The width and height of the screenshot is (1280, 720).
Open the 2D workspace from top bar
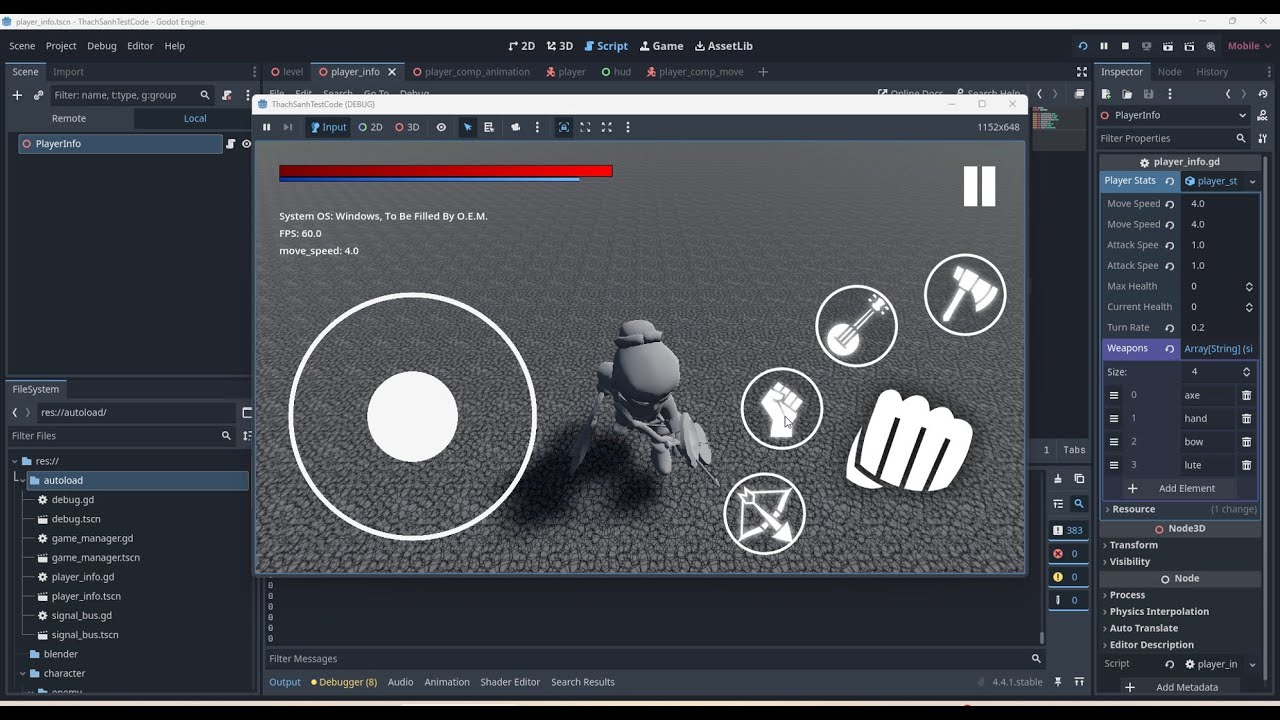522,46
